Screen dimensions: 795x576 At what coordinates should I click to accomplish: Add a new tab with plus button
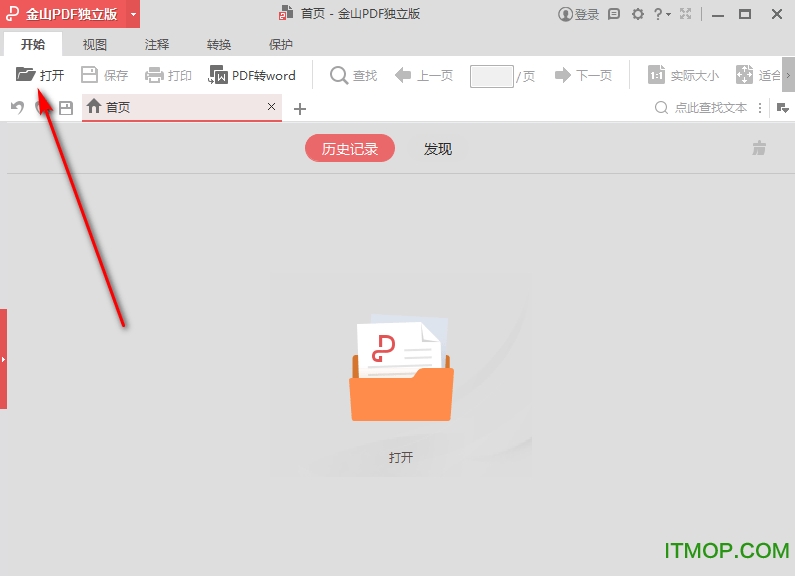[299, 108]
